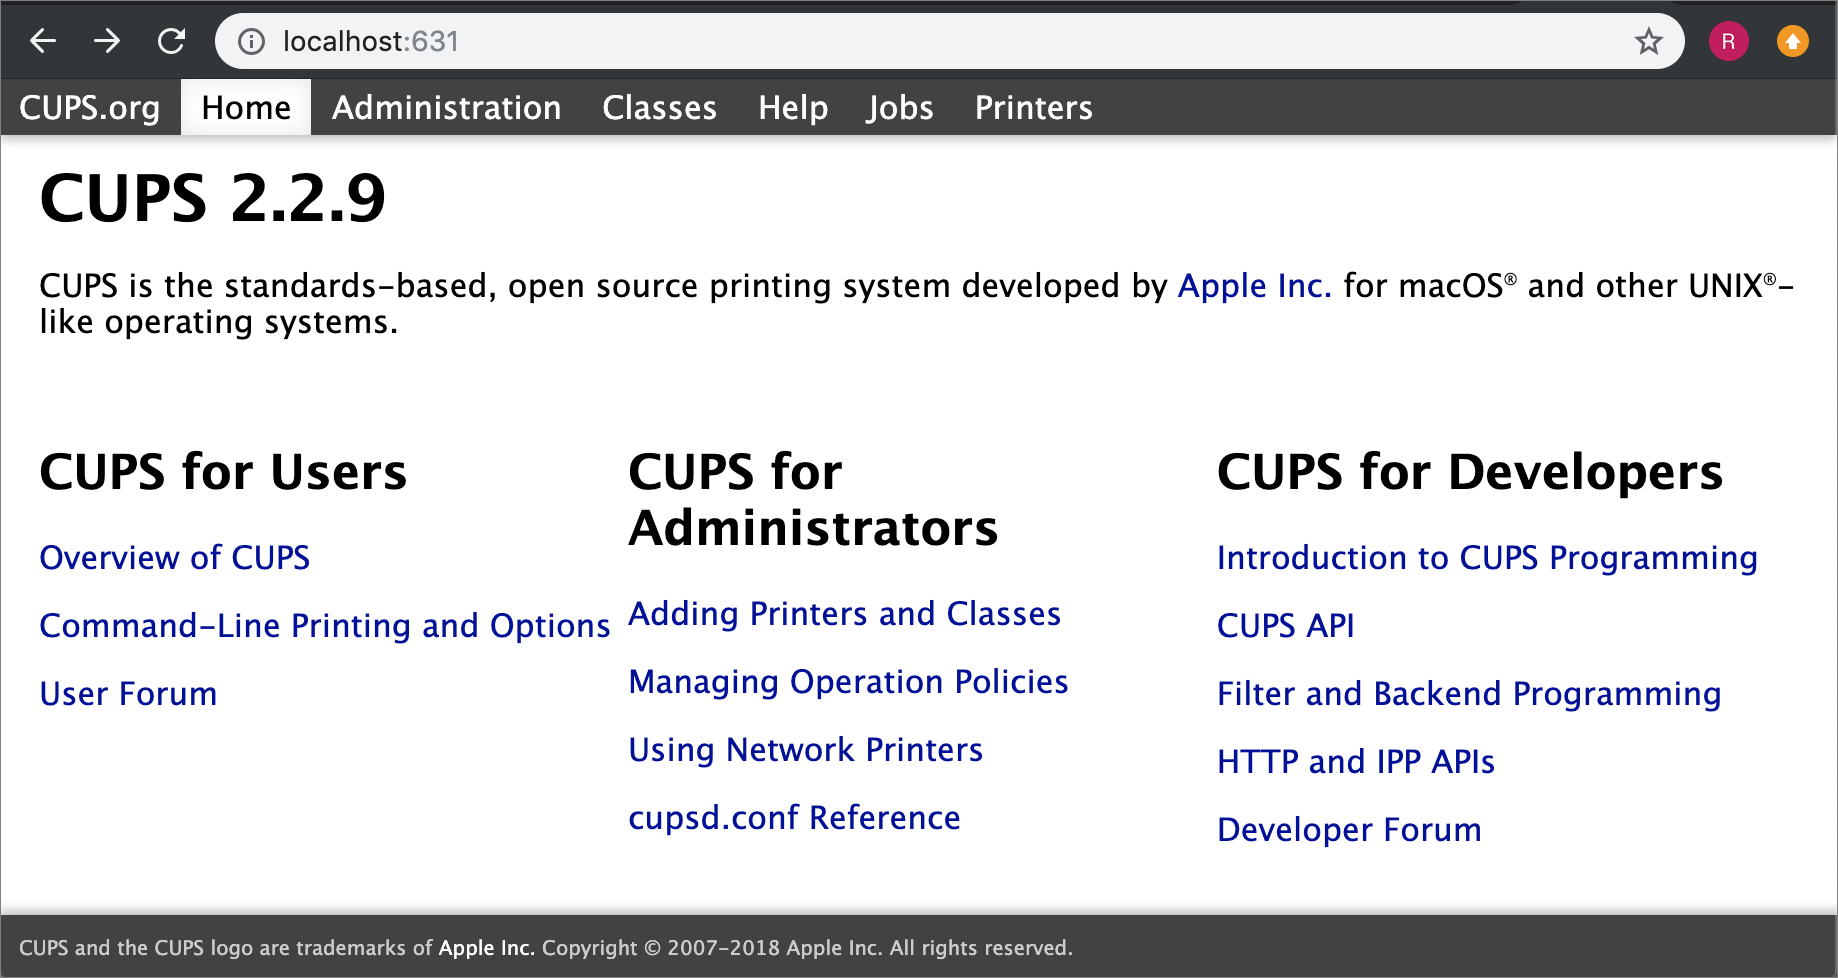
Task: Open Introduction to CUPS Programming link
Action: tap(1487, 557)
